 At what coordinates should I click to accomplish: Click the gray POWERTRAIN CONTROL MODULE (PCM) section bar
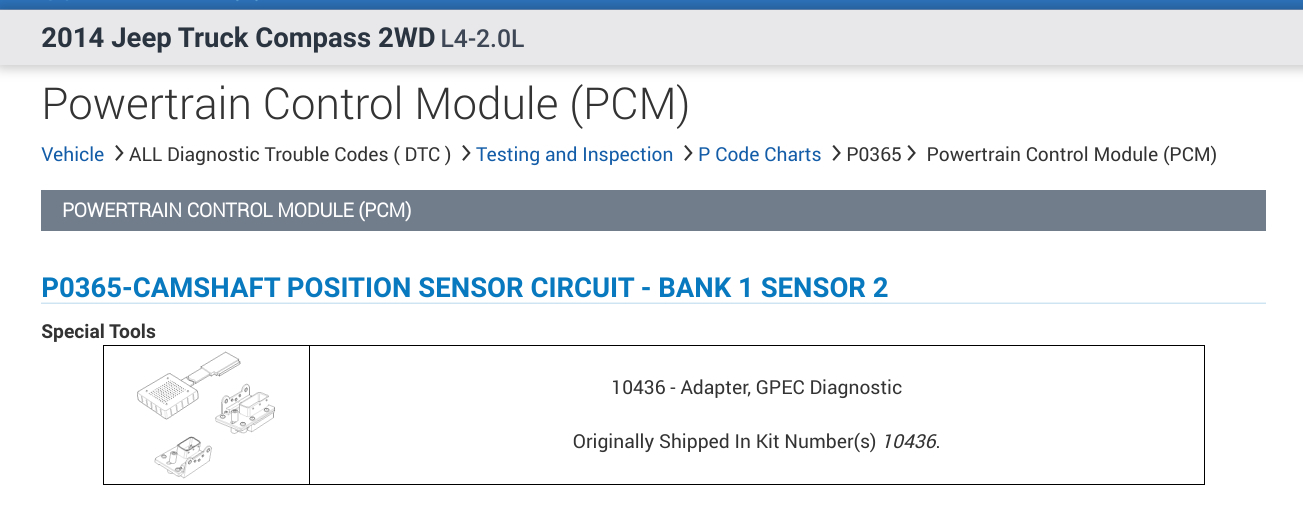click(x=653, y=211)
